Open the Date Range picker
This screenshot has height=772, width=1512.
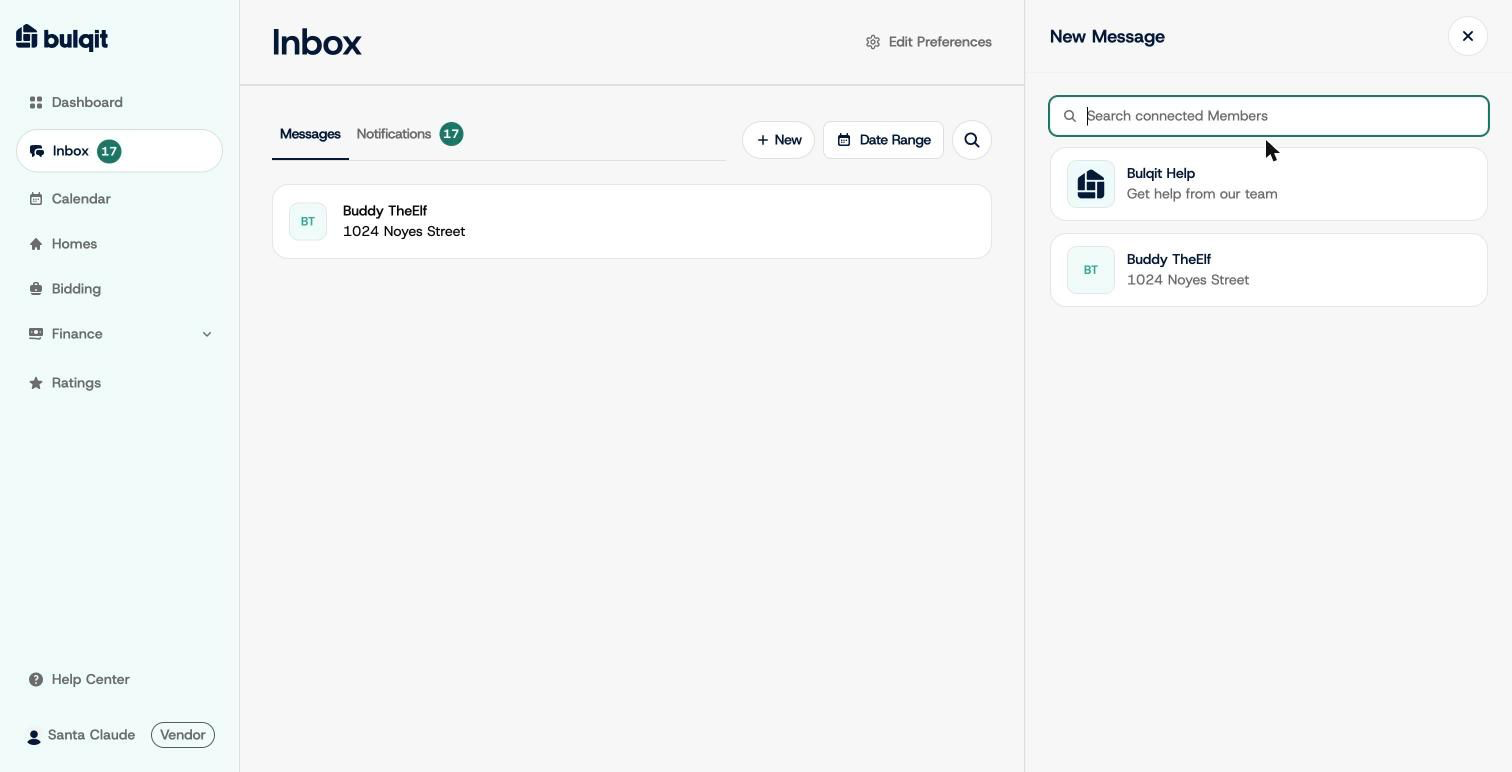point(883,140)
